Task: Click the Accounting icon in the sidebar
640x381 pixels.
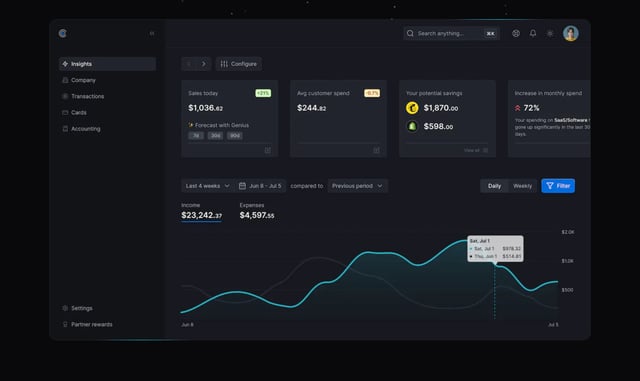Action: tap(65, 129)
